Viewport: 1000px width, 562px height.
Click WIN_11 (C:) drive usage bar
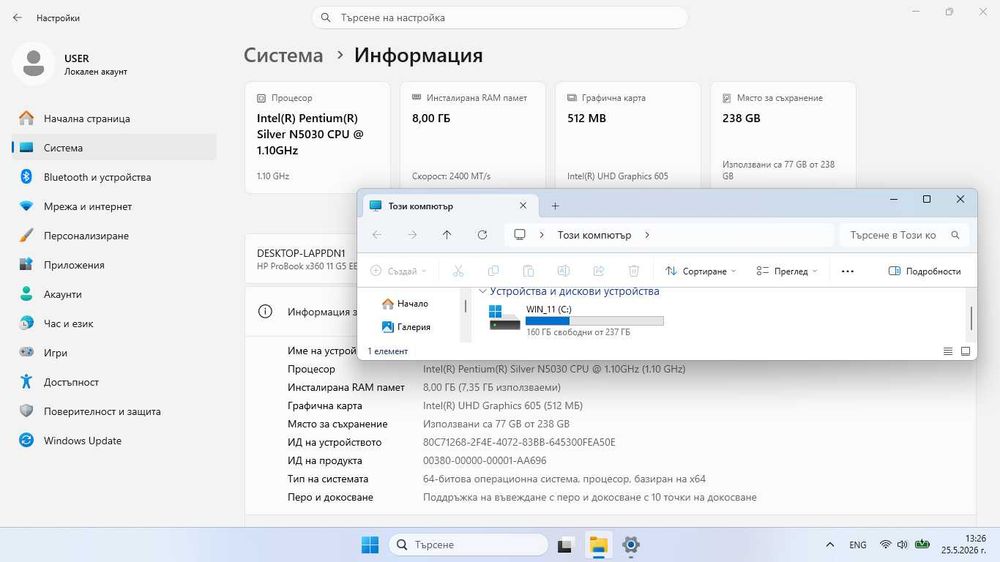(594, 321)
